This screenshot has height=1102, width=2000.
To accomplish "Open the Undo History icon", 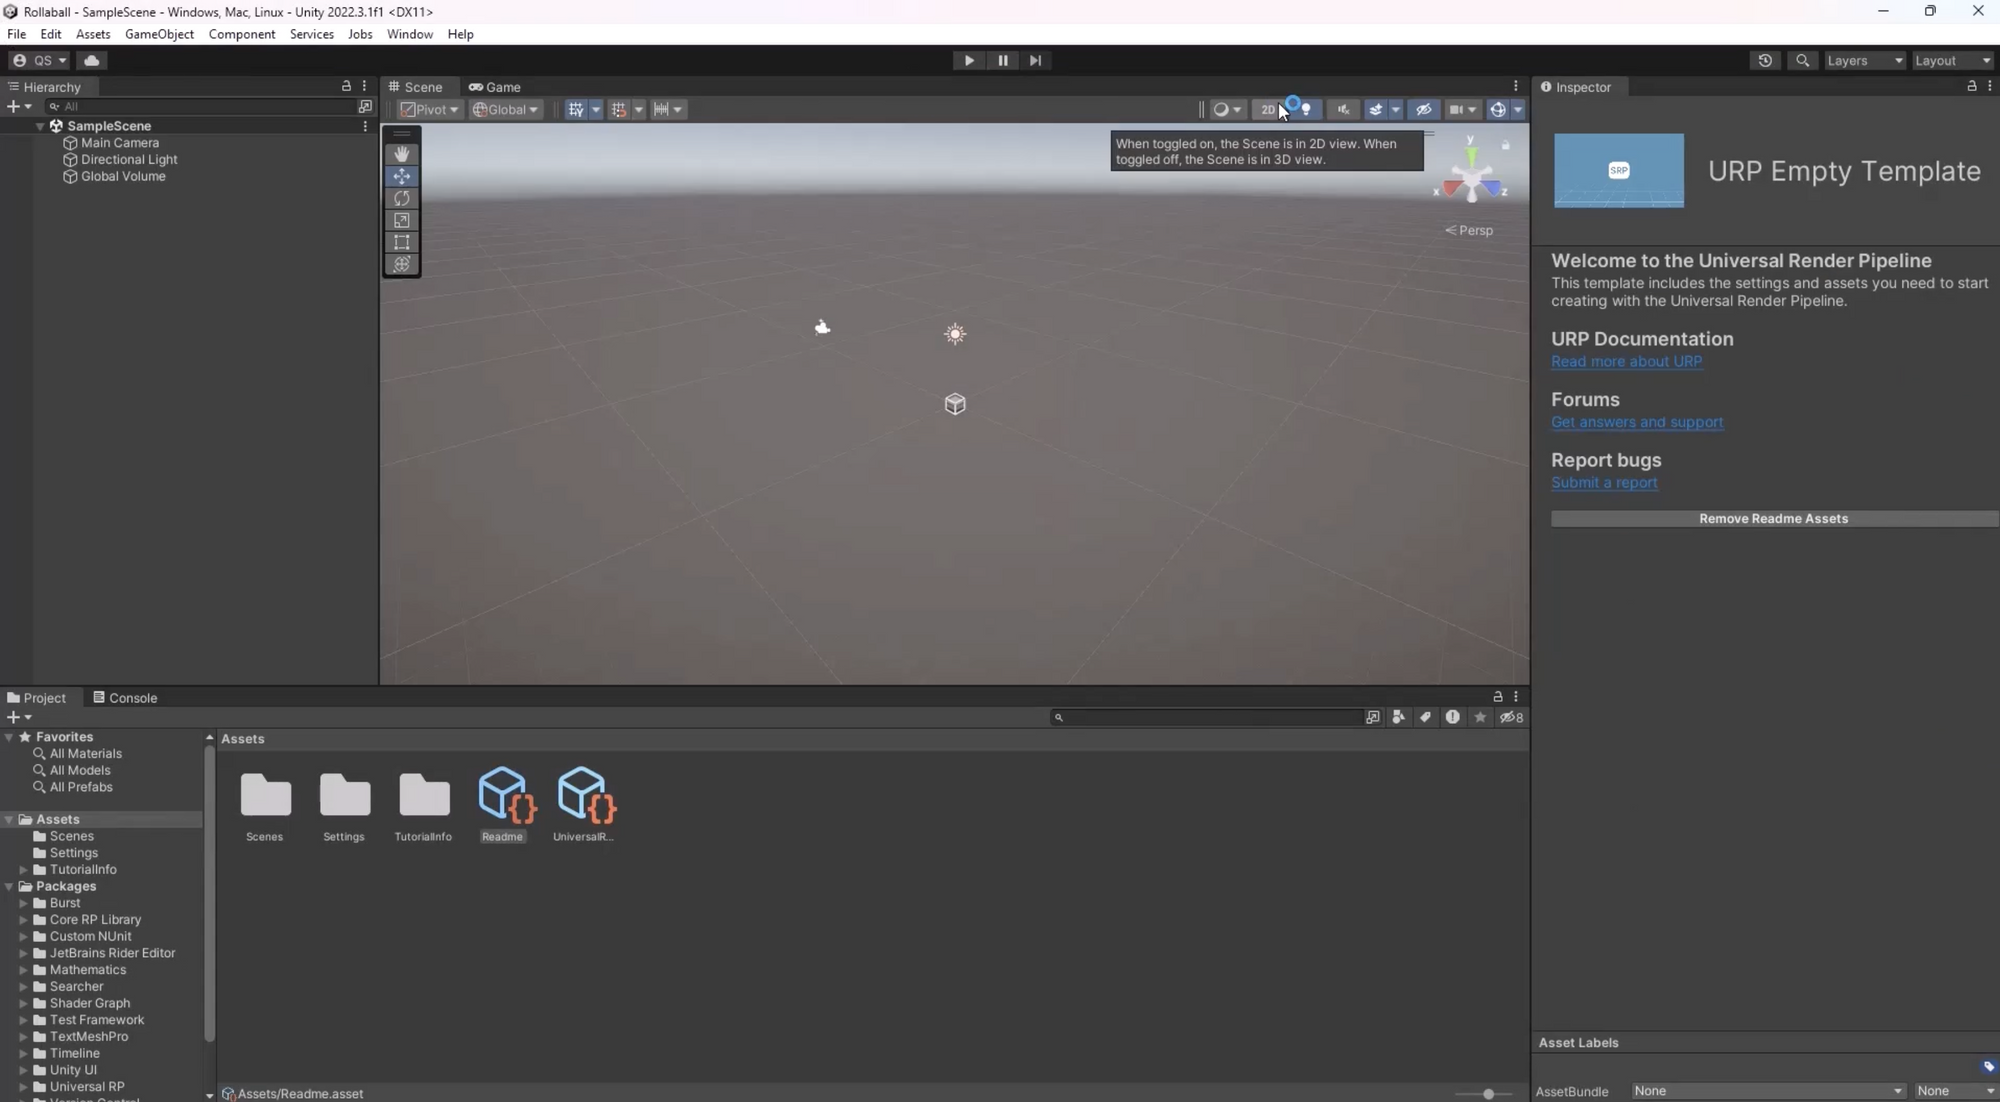I will (x=1765, y=60).
